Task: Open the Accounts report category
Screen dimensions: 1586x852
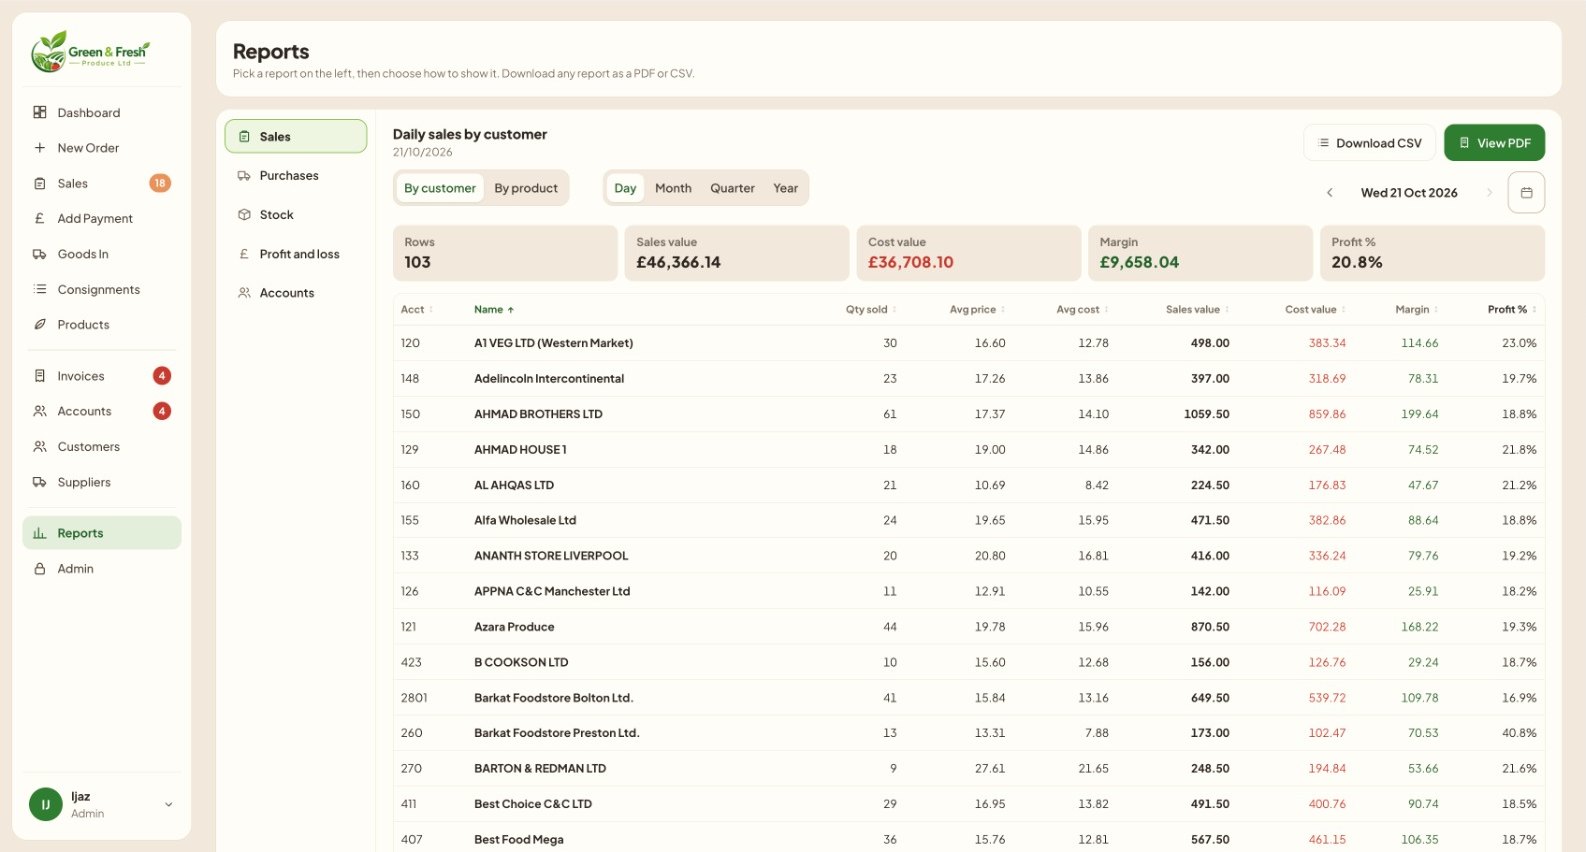Action: click(x=296, y=293)
